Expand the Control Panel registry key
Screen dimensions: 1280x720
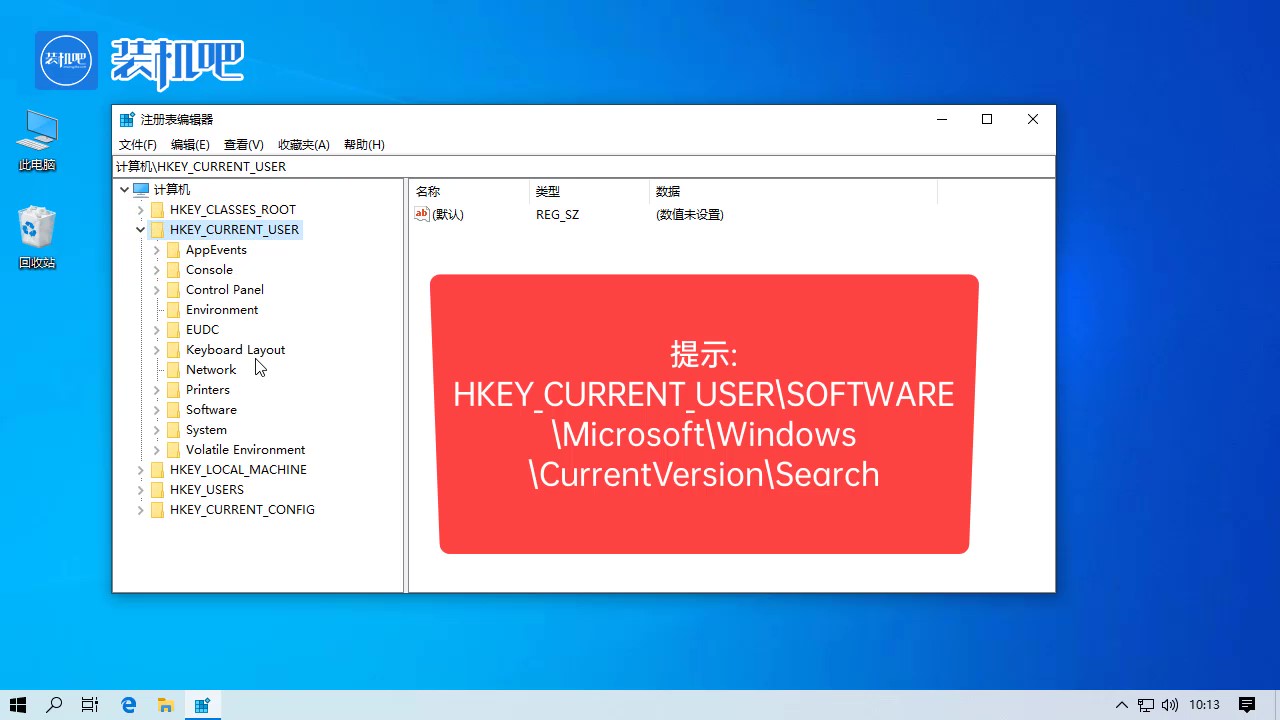click(157, 289)
